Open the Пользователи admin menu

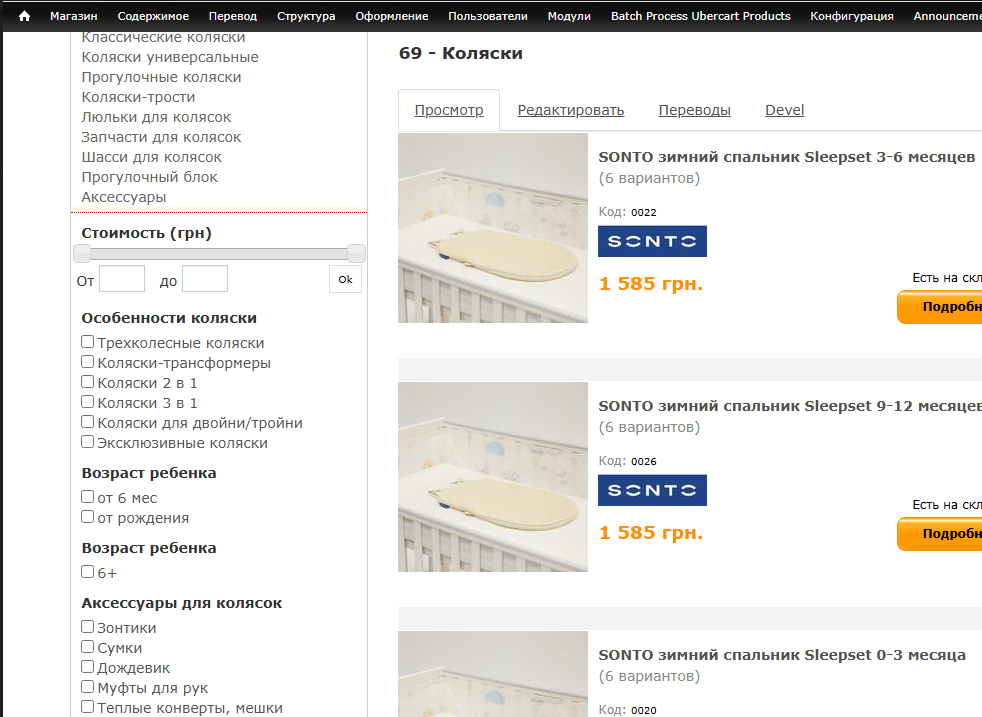488,16
